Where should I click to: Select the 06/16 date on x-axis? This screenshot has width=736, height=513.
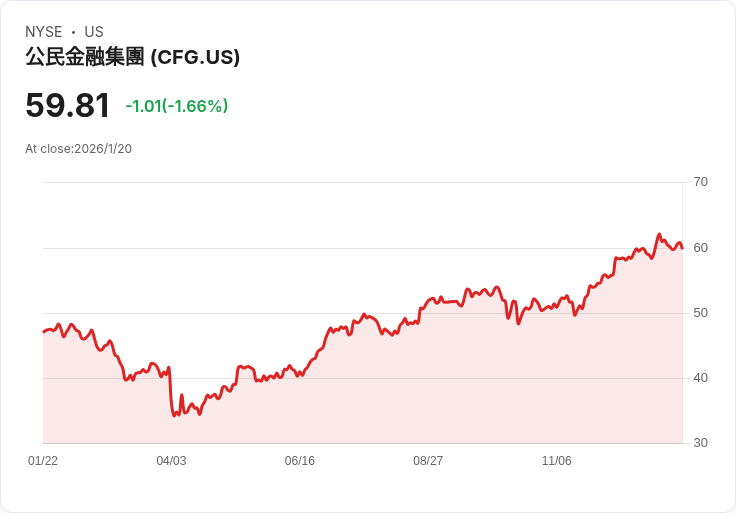[x=300, y=461]
